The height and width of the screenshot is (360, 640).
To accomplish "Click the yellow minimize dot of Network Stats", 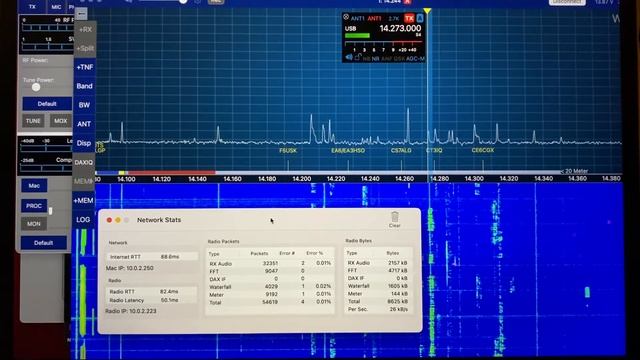I will (x=118, y=220).
